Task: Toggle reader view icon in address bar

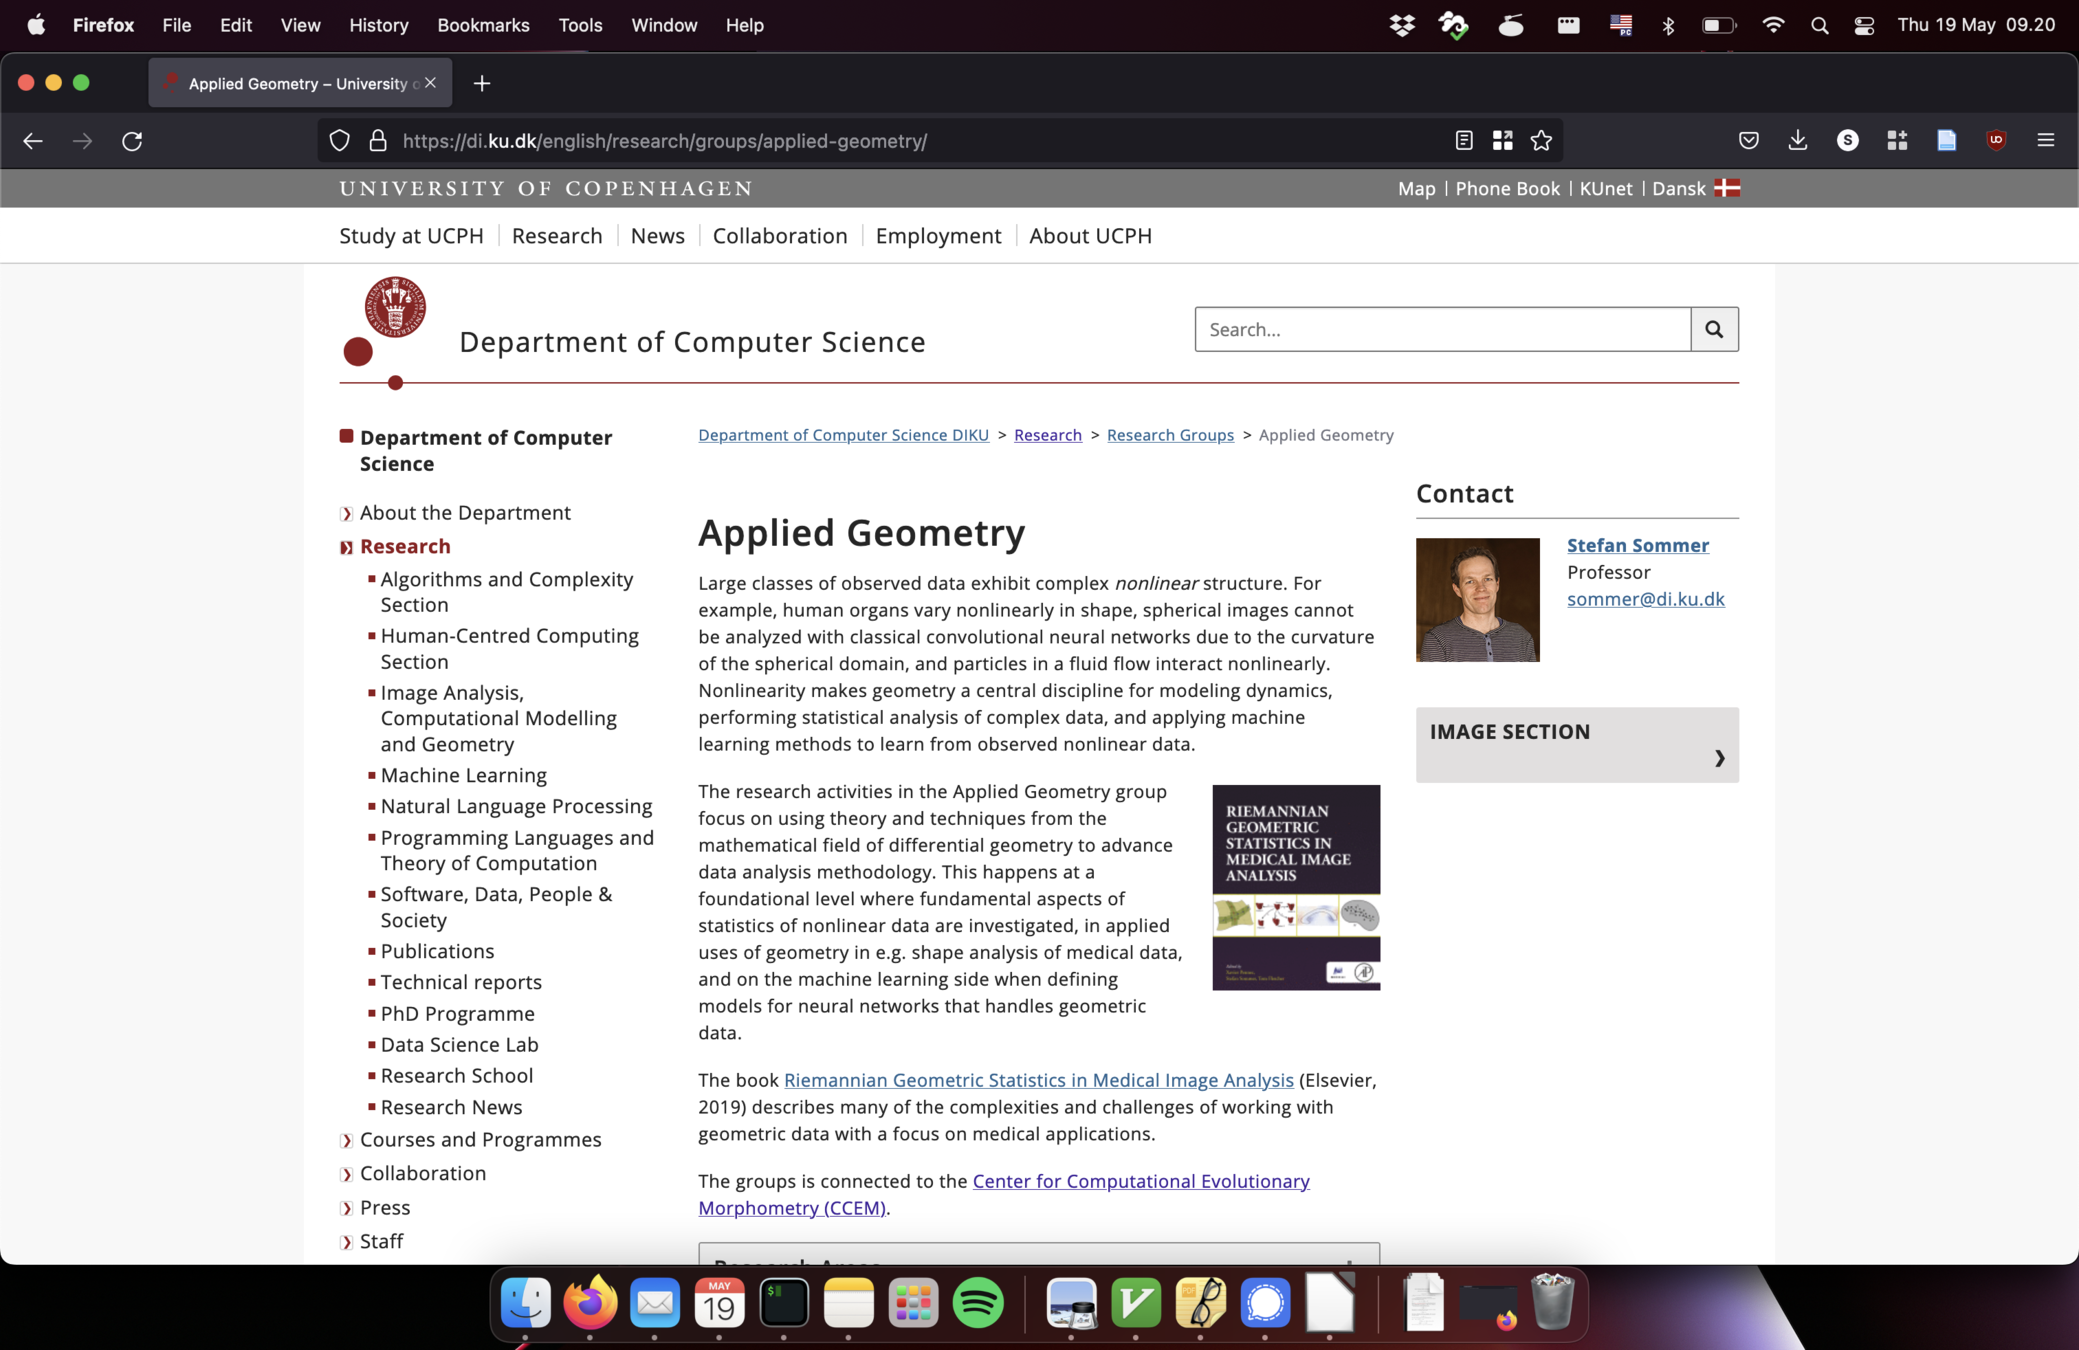Action: (x=1464, y=141)
